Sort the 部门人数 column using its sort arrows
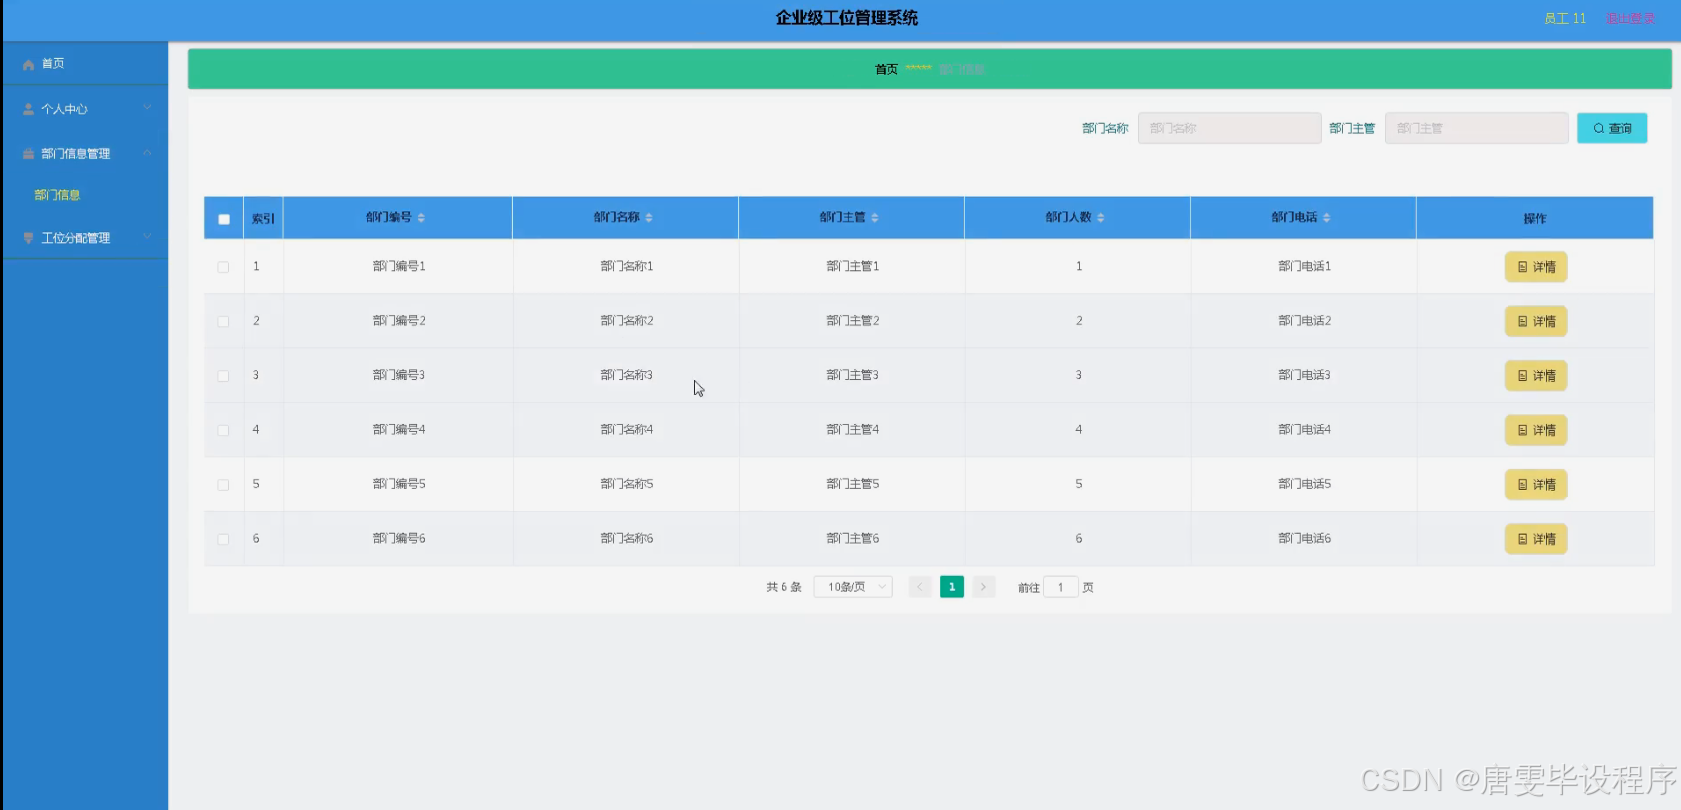Image resolution: width=1681 pixels, height=810 pixels. point(1101,218)
